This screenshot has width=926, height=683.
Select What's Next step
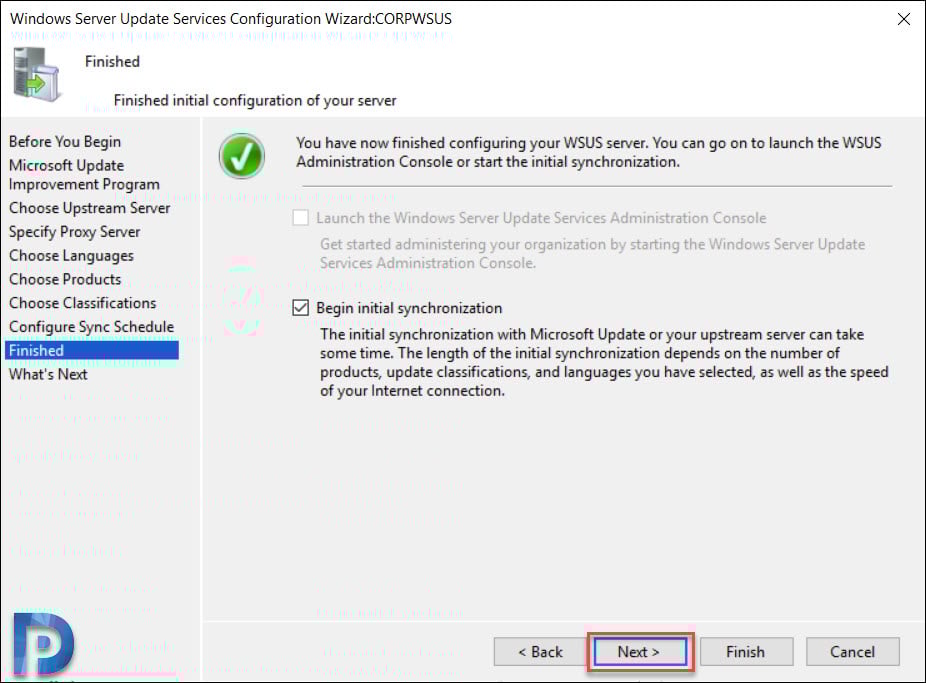coord(48,374)
